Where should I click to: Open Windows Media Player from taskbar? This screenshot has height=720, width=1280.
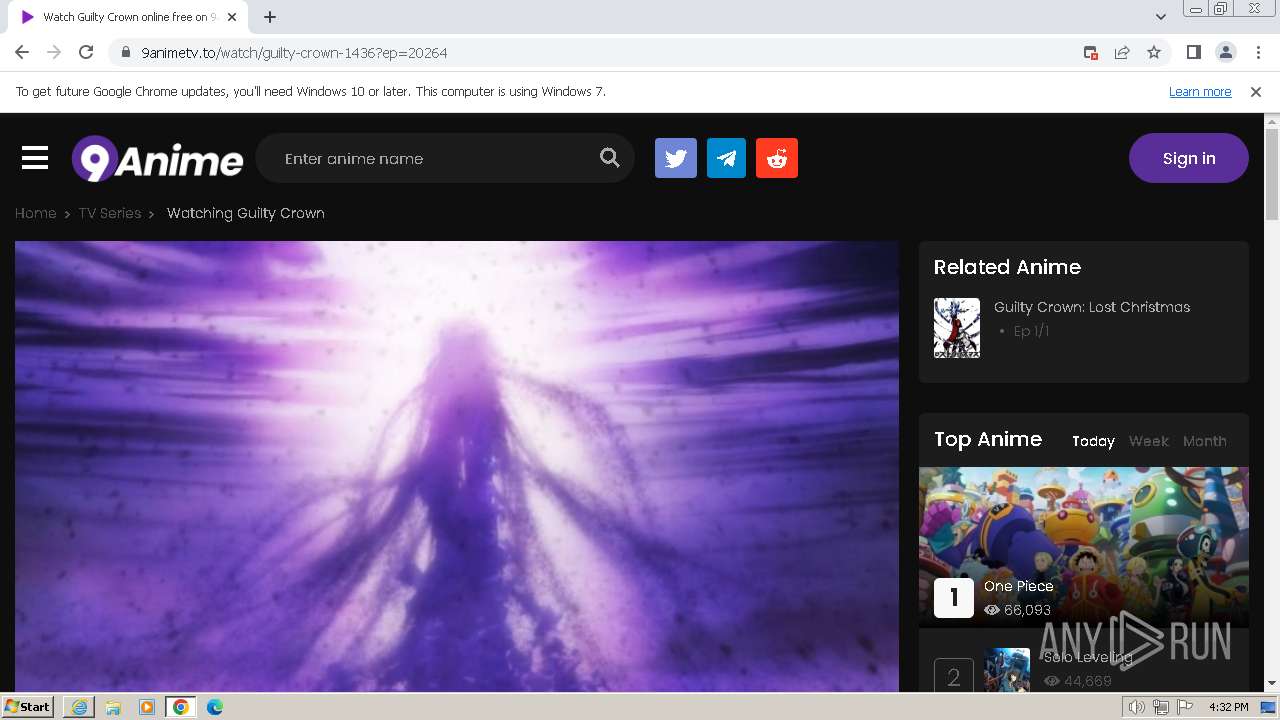coord(147,707)
